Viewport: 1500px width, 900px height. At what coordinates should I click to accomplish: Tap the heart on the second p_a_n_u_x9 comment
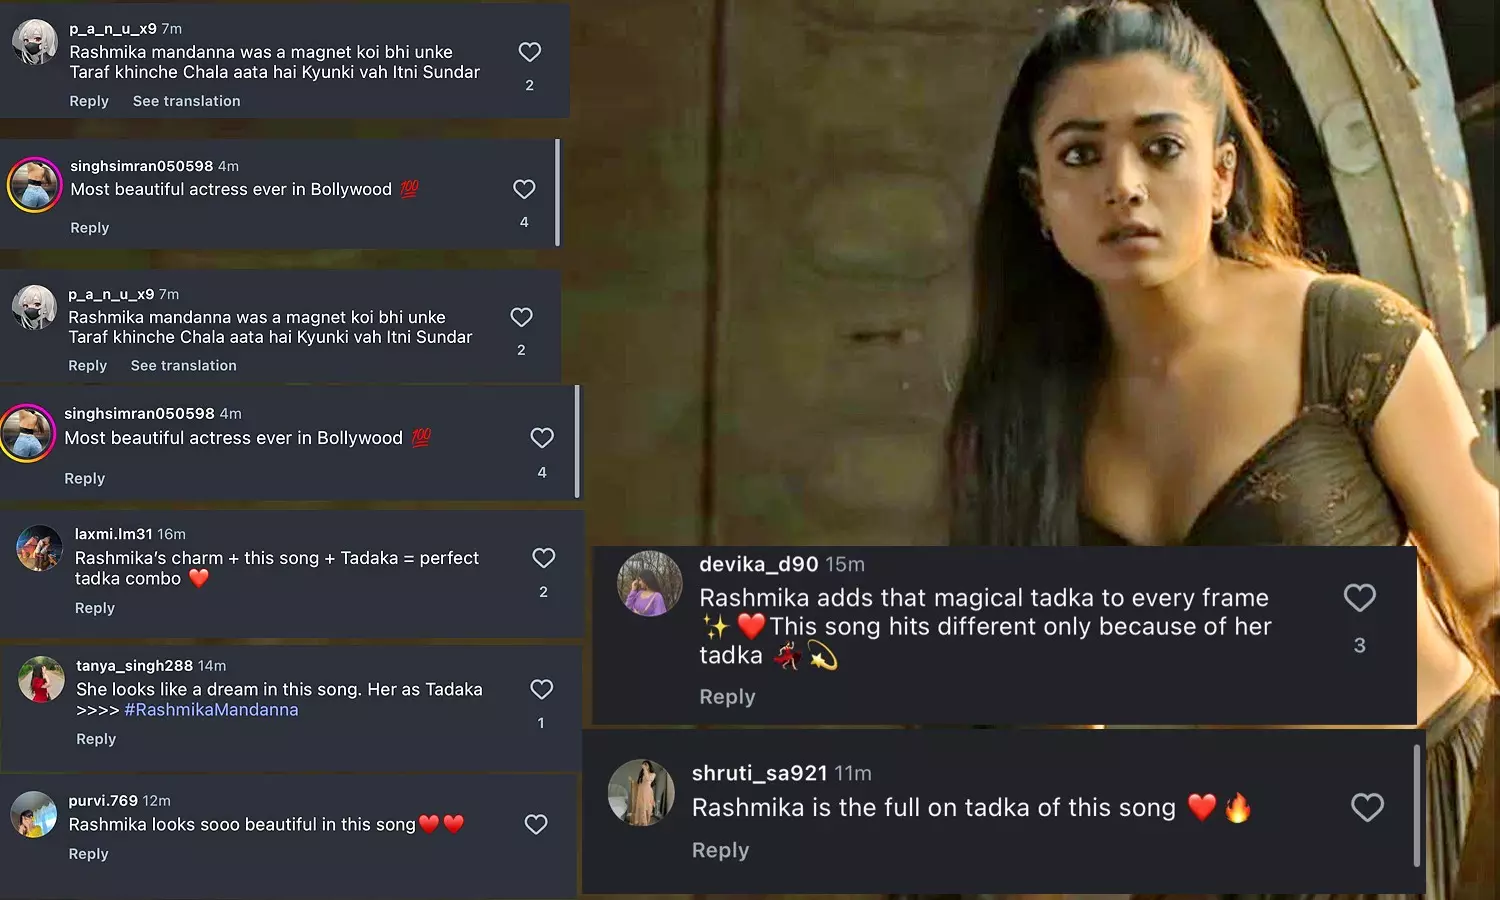pos(521,317)
